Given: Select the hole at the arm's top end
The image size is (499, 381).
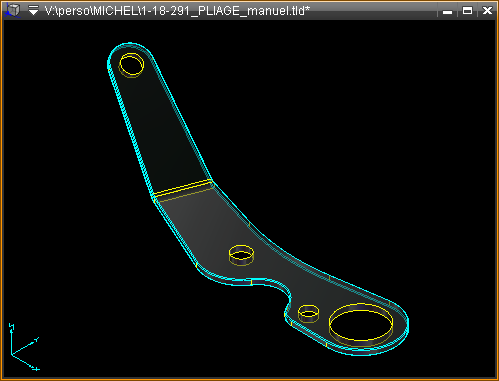Looking at the screenshot, I should pyautogui.click(x=131, y=65).
